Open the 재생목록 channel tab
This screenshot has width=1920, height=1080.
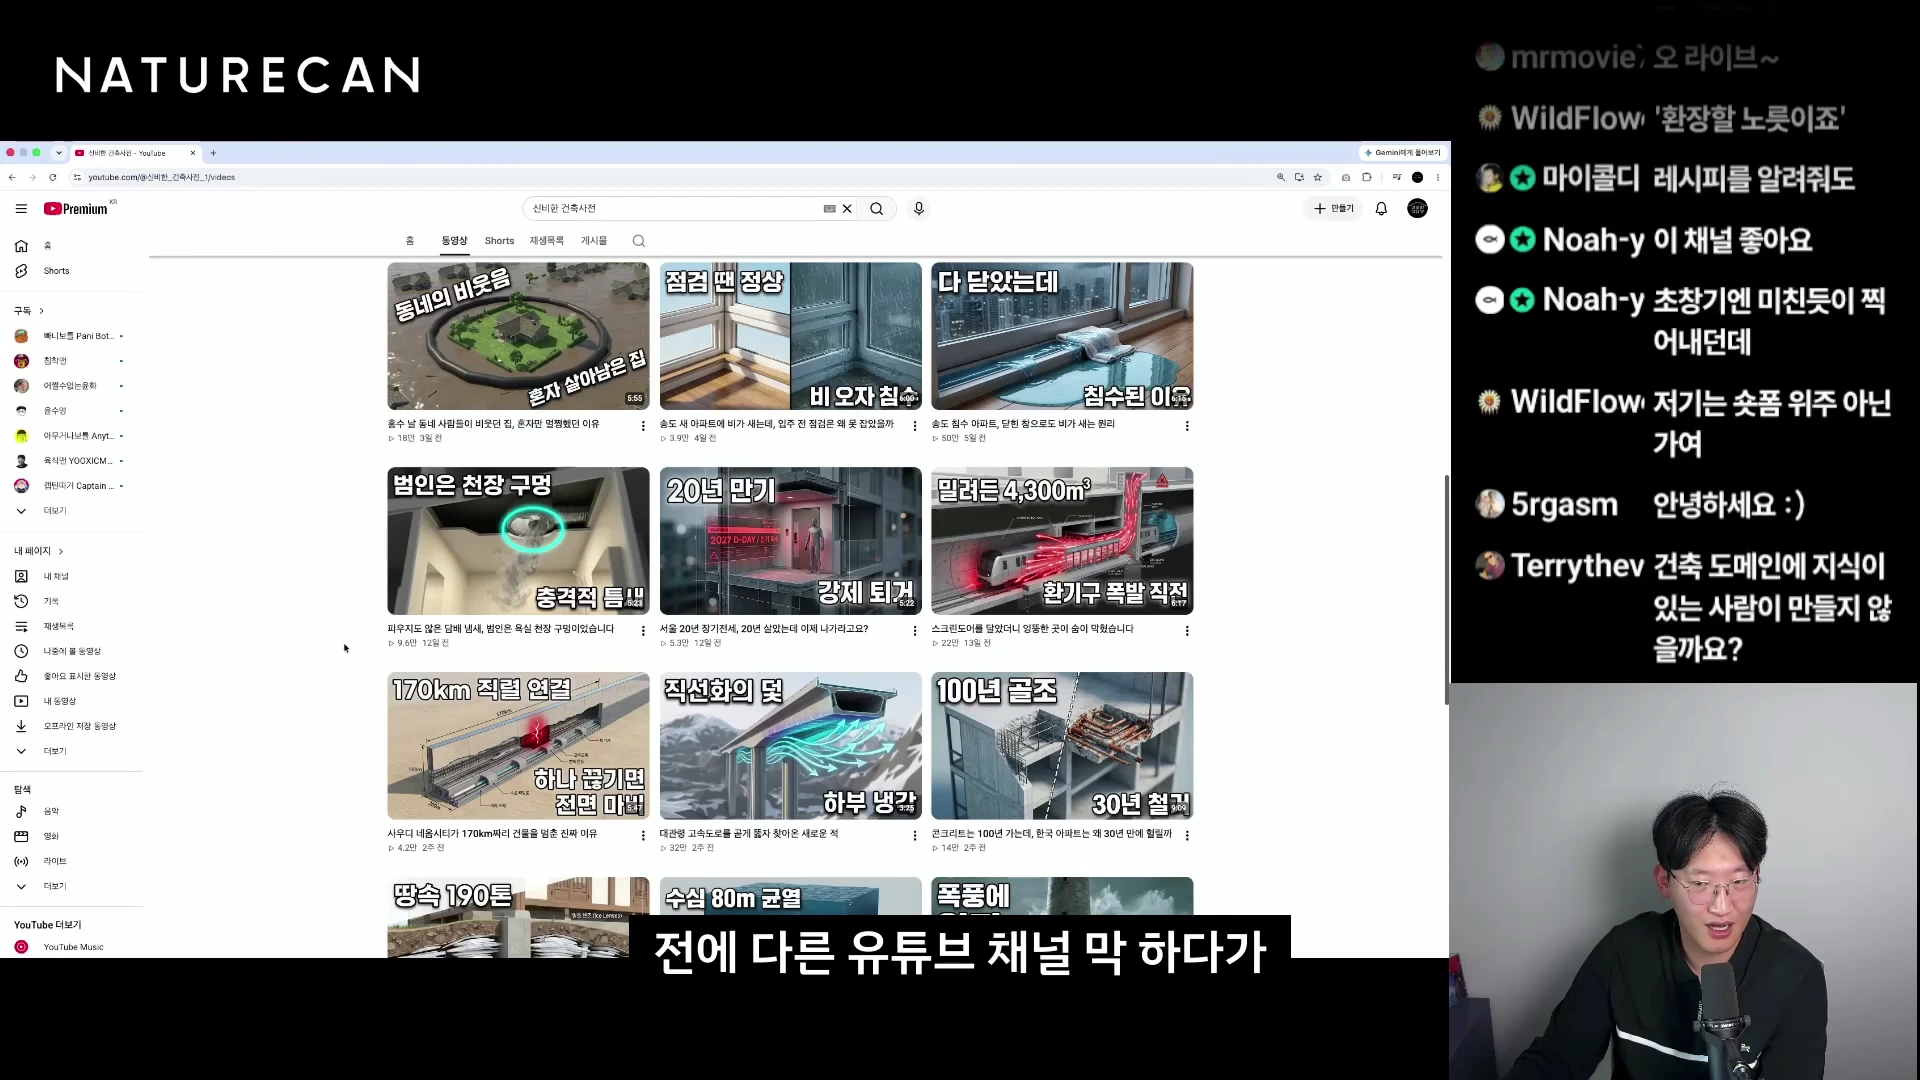pyautogui.click(x=547, y=241)
